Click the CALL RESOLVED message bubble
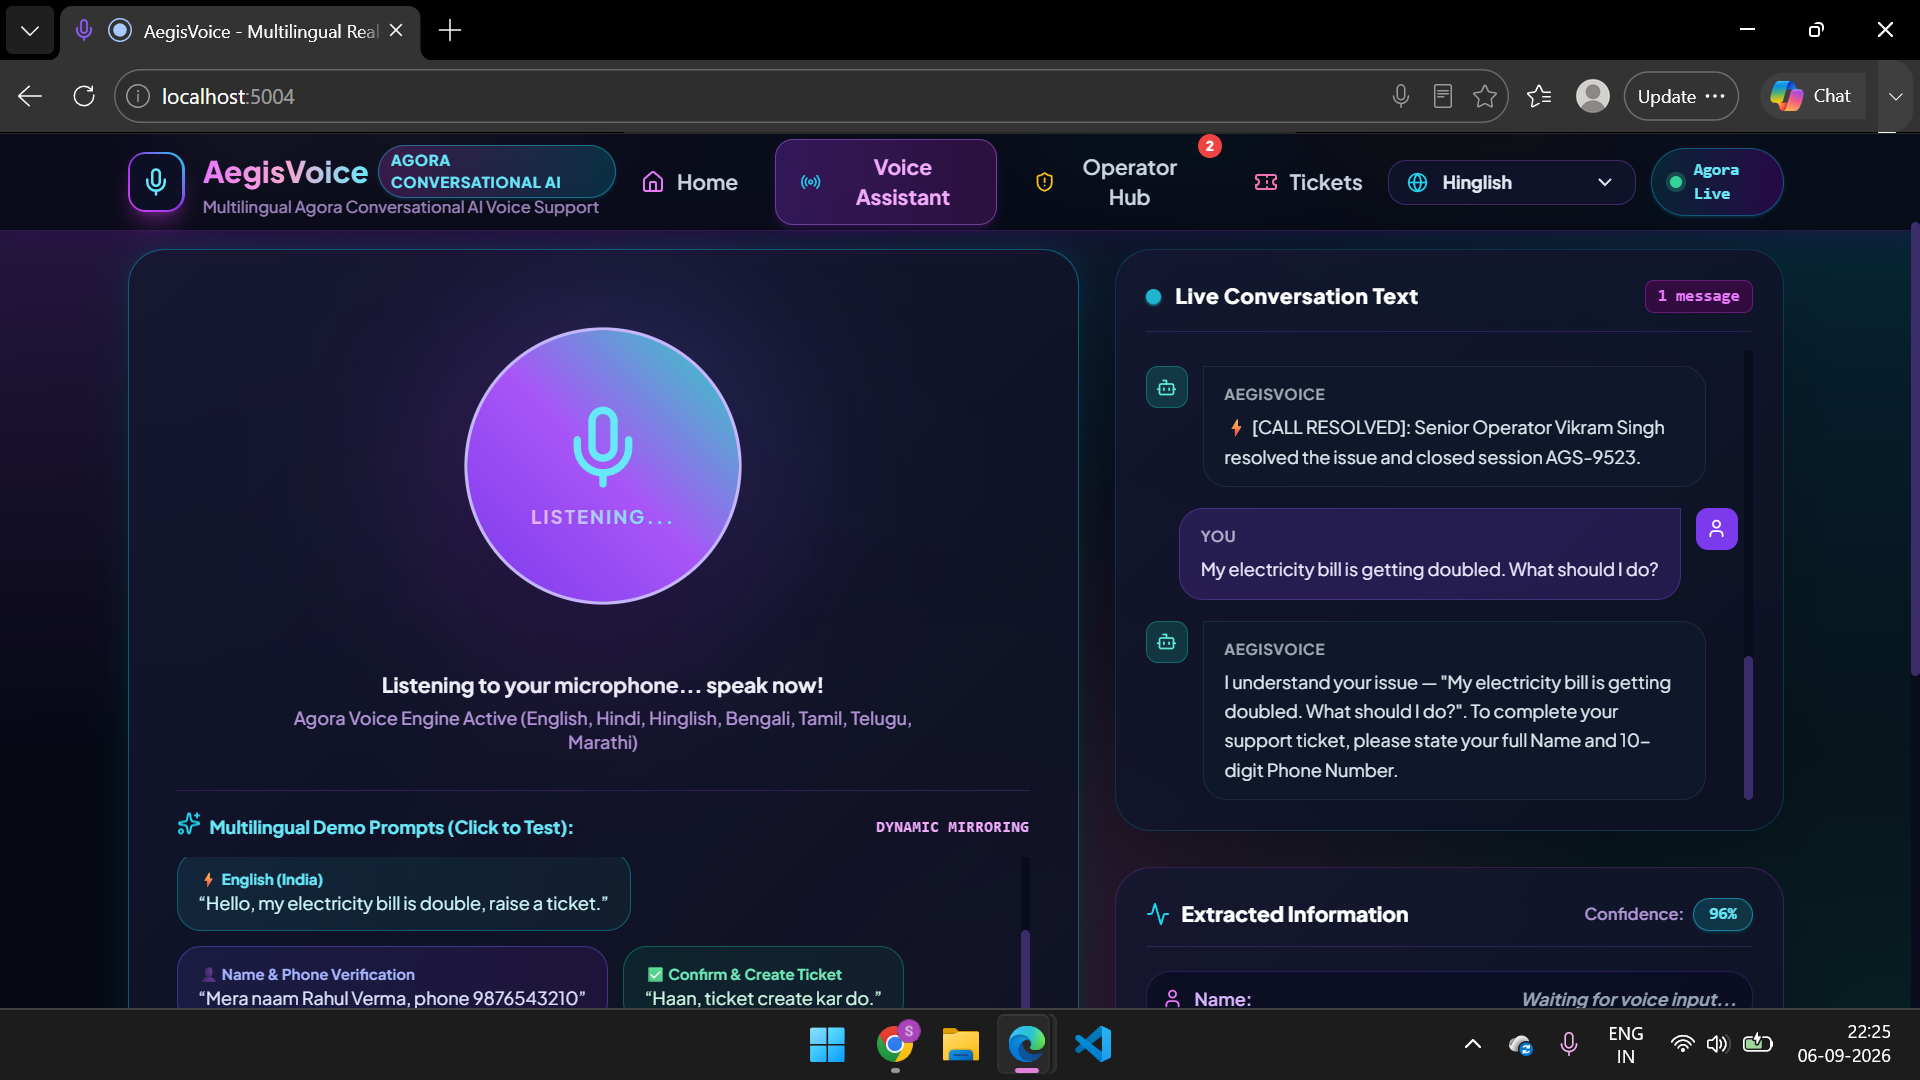The height and width of the screenshot is (1080, 1920). click(1454, 427)
